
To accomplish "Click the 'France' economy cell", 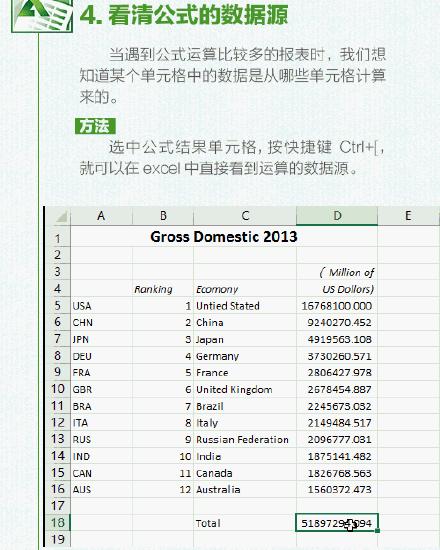I will point(245,373).
